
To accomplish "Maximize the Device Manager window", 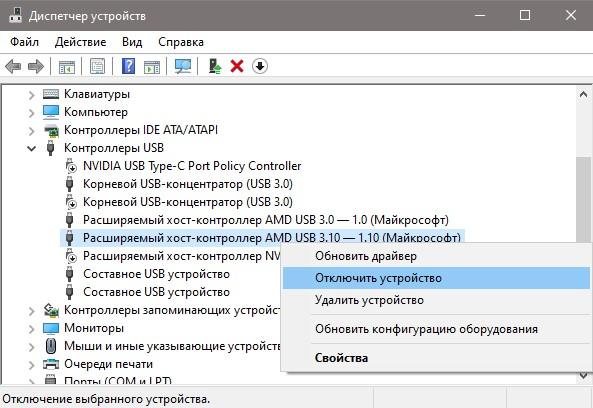I will pos(525,16).
